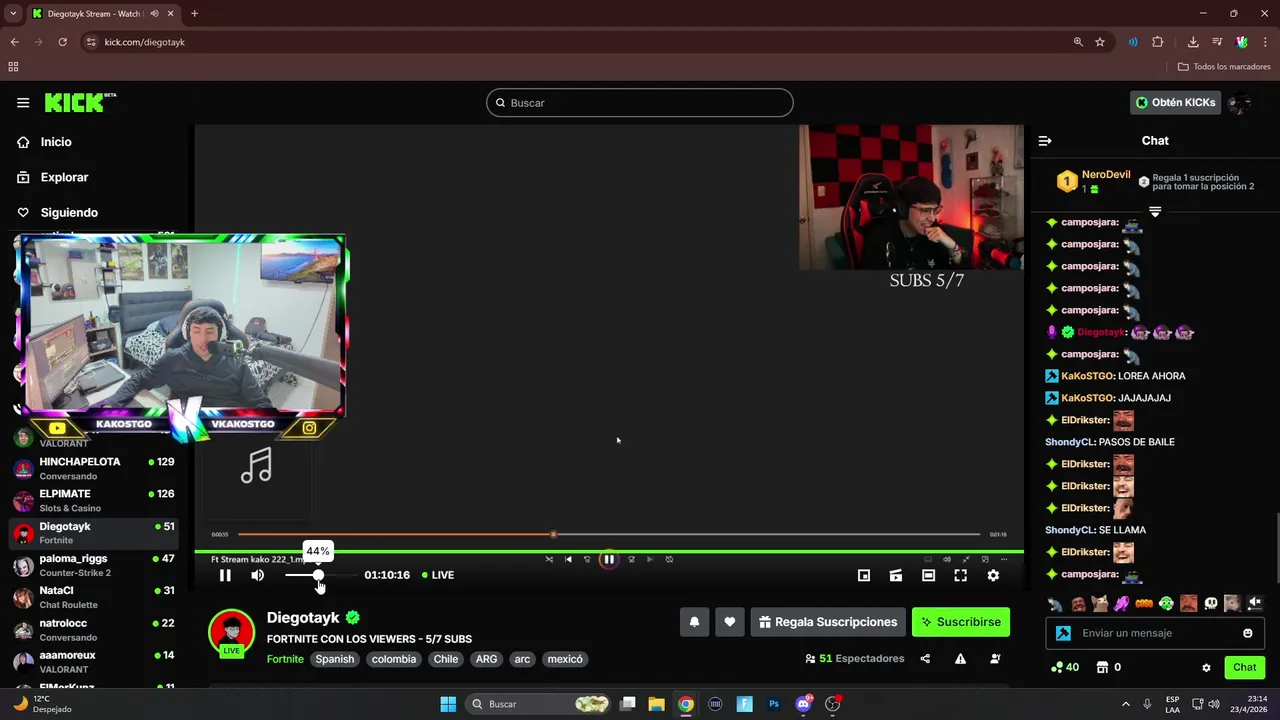Screen dimensions: 1280x720
Task: Mute the stream with the speaker icon
Action: pos(258,575)
